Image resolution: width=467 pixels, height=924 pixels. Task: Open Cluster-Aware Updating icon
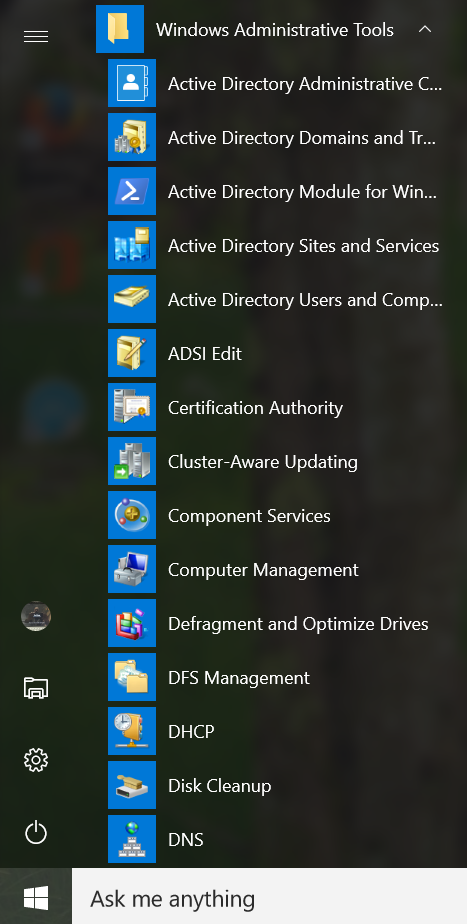[131, 461]
